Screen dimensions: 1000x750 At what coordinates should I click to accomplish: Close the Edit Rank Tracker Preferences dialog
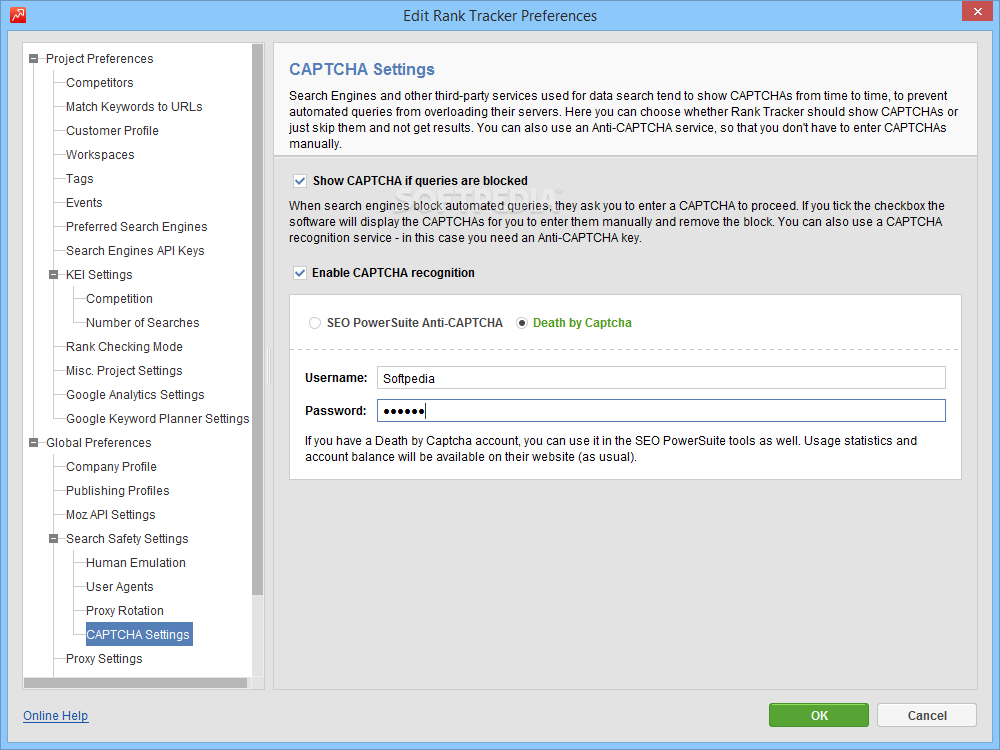coord(978,11)
